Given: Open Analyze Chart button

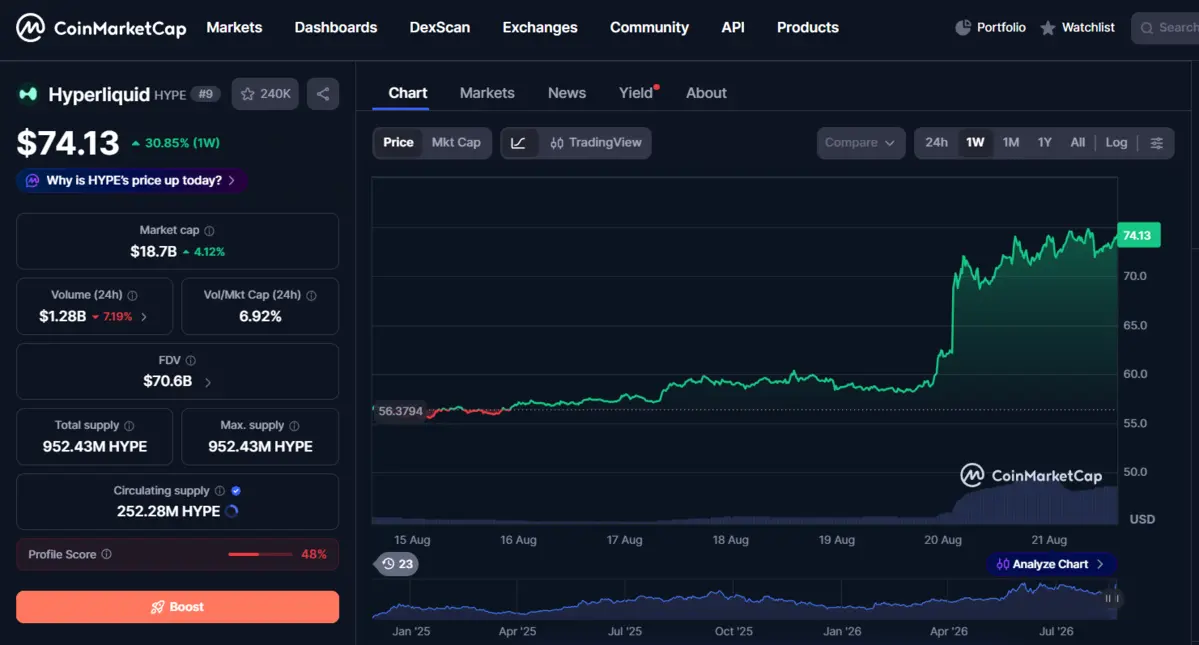Looking at the screenshot, I should point(1051,564).
